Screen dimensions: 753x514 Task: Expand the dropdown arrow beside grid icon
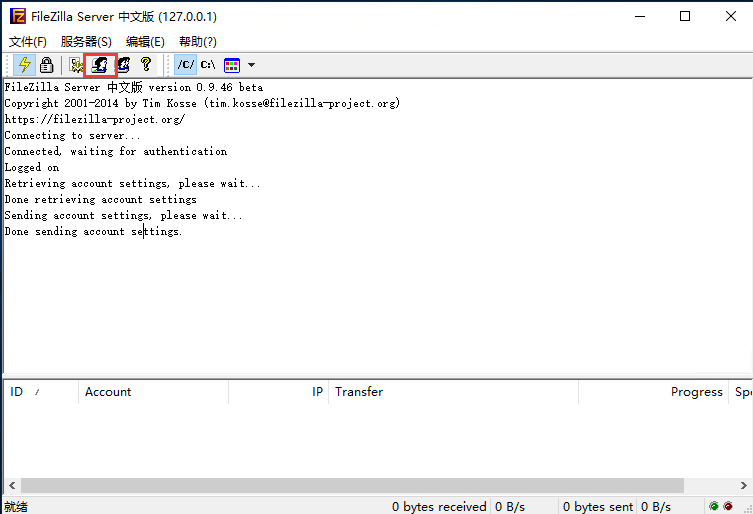(x=251, y=65)
